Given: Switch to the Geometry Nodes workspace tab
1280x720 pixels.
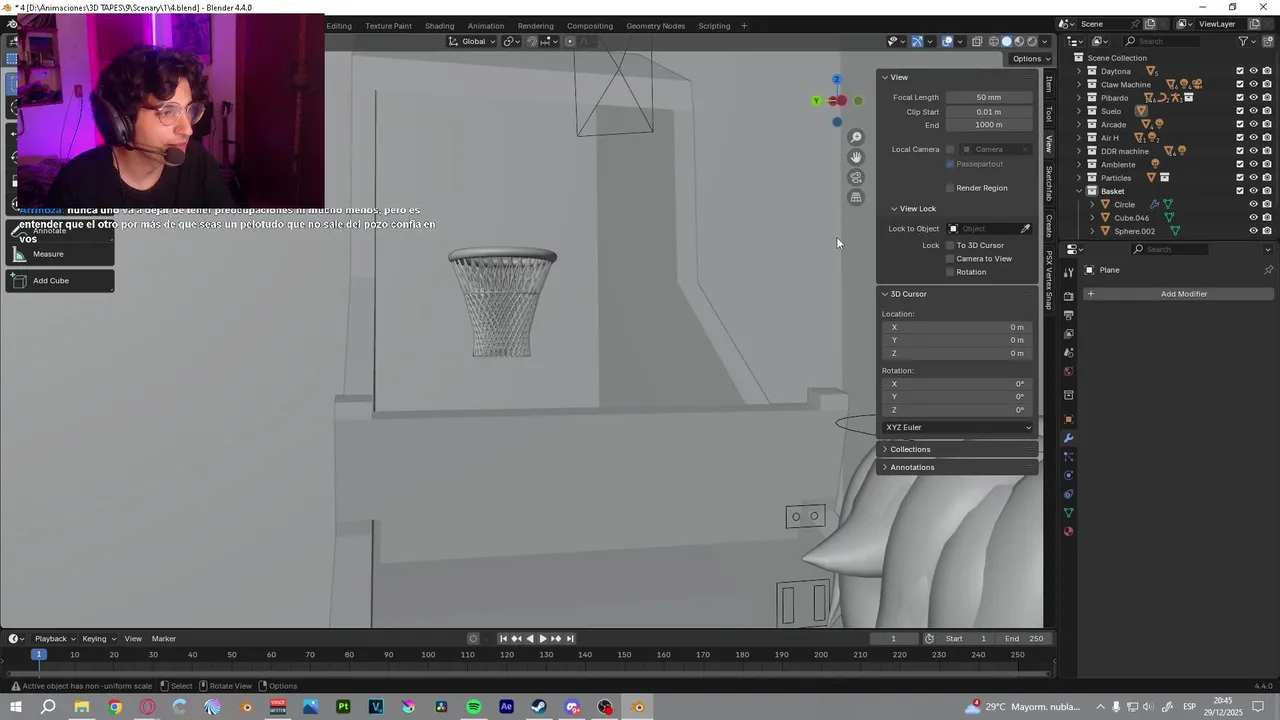Looking at the screenshot, I should (655, 26).
